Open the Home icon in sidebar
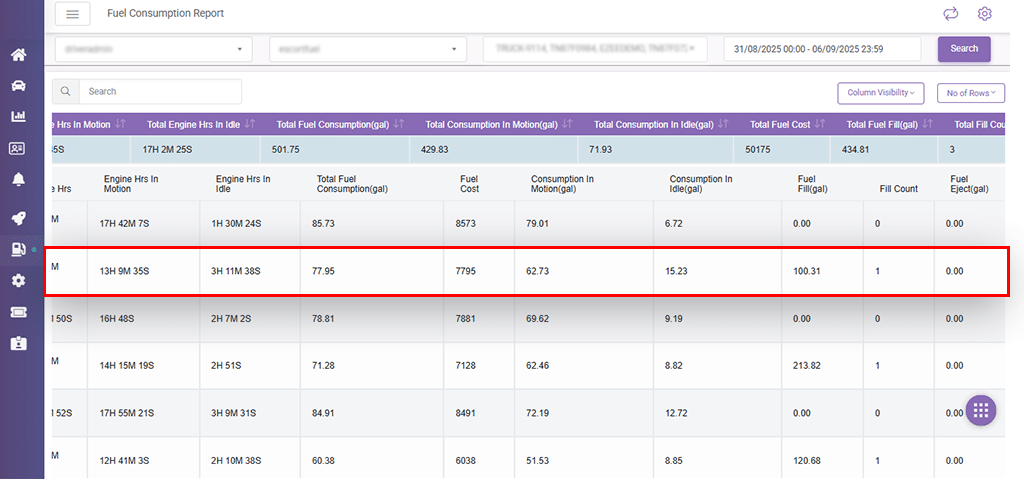Screen dimensions: 1024x481 18,55
